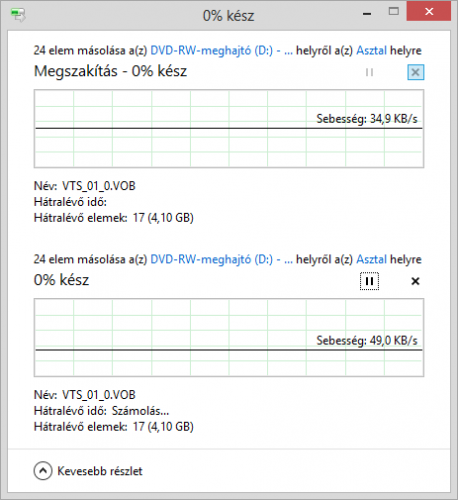Screen dimensions: 458x500
Task: Click the second speed graph showing 49,0 KB/s
Action: coord(229,337)
